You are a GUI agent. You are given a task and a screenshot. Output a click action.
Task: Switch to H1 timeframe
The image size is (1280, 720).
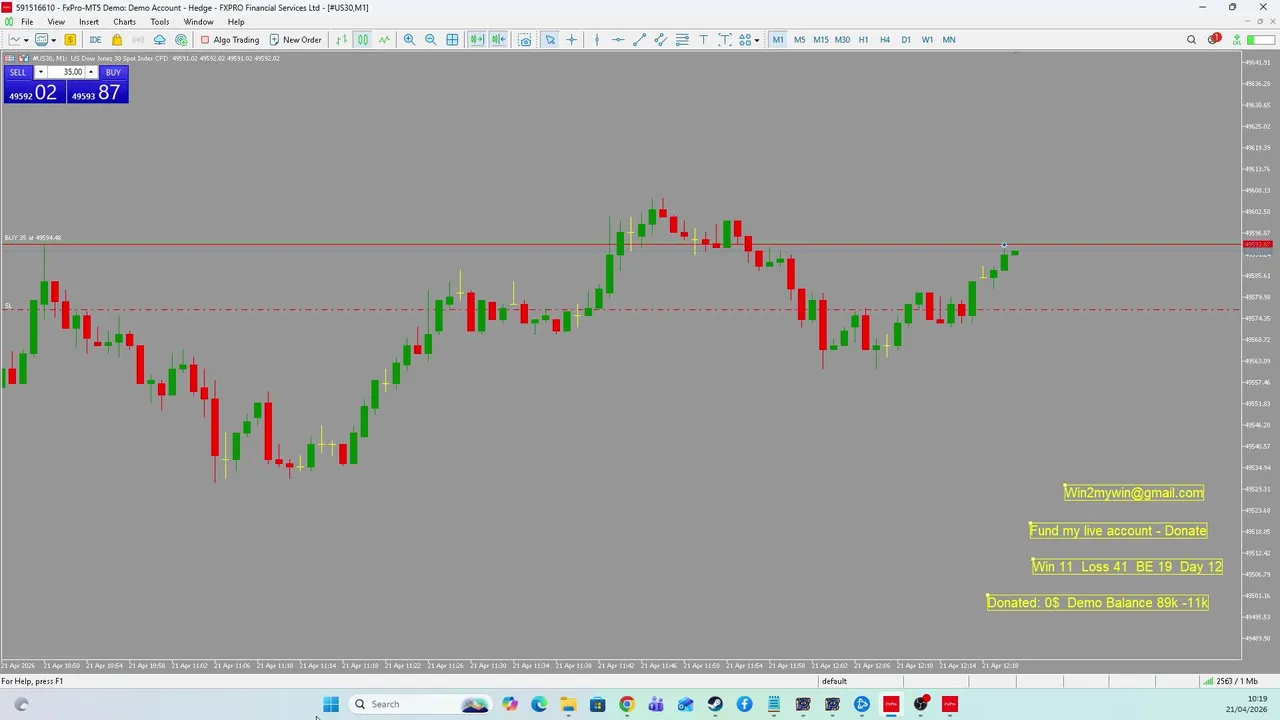pyautogui.click(x=863, y=40)
